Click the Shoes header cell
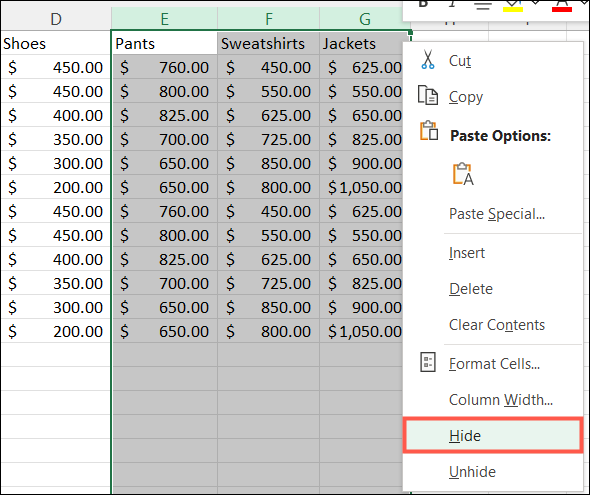 (x=56, y=43)
